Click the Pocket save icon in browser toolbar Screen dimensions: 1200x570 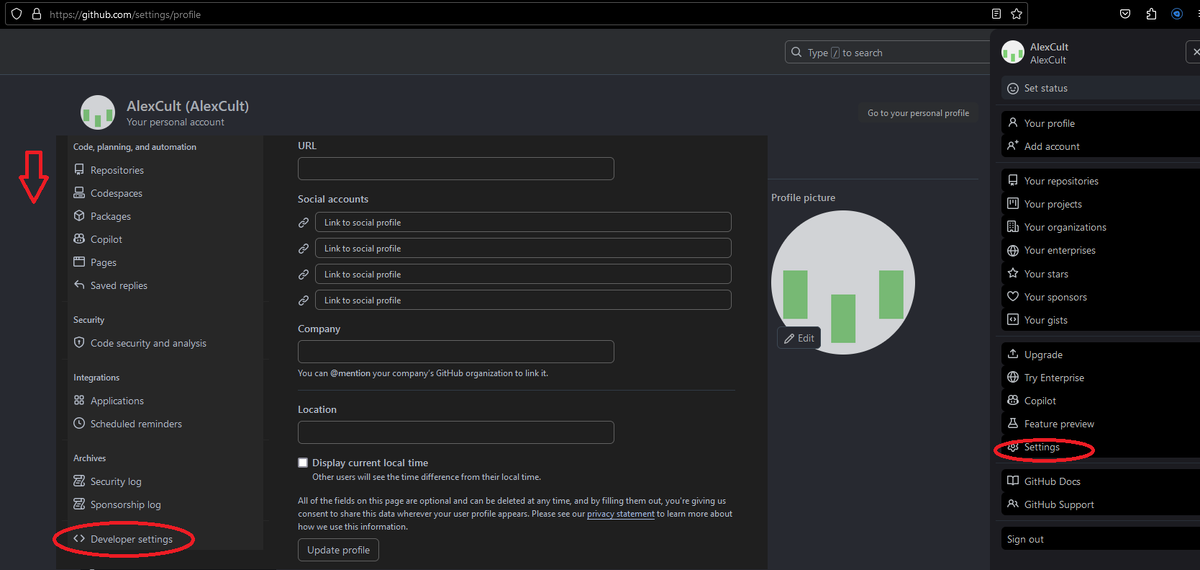pyautogui.click(x=1125, y=14)
